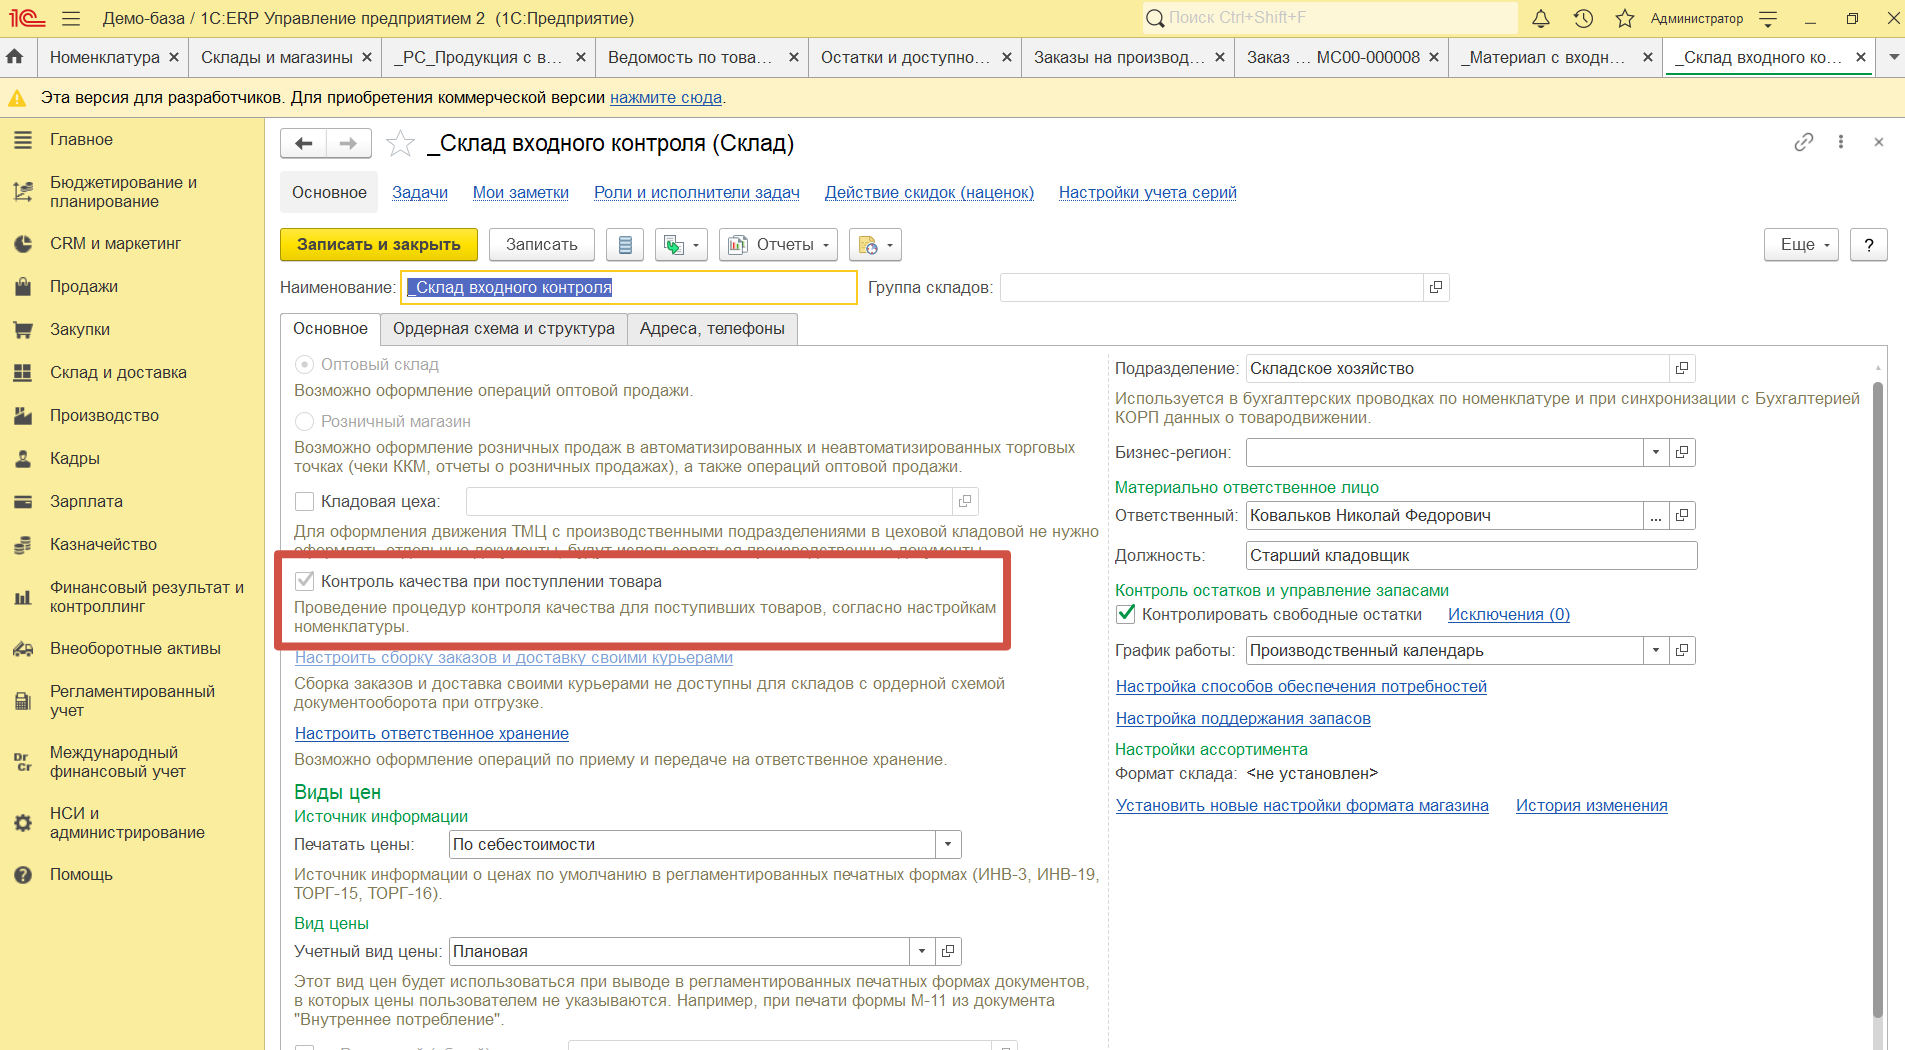Open Номенклатура window tab
1905x1050 pixels.
click(x=104, y=57)
